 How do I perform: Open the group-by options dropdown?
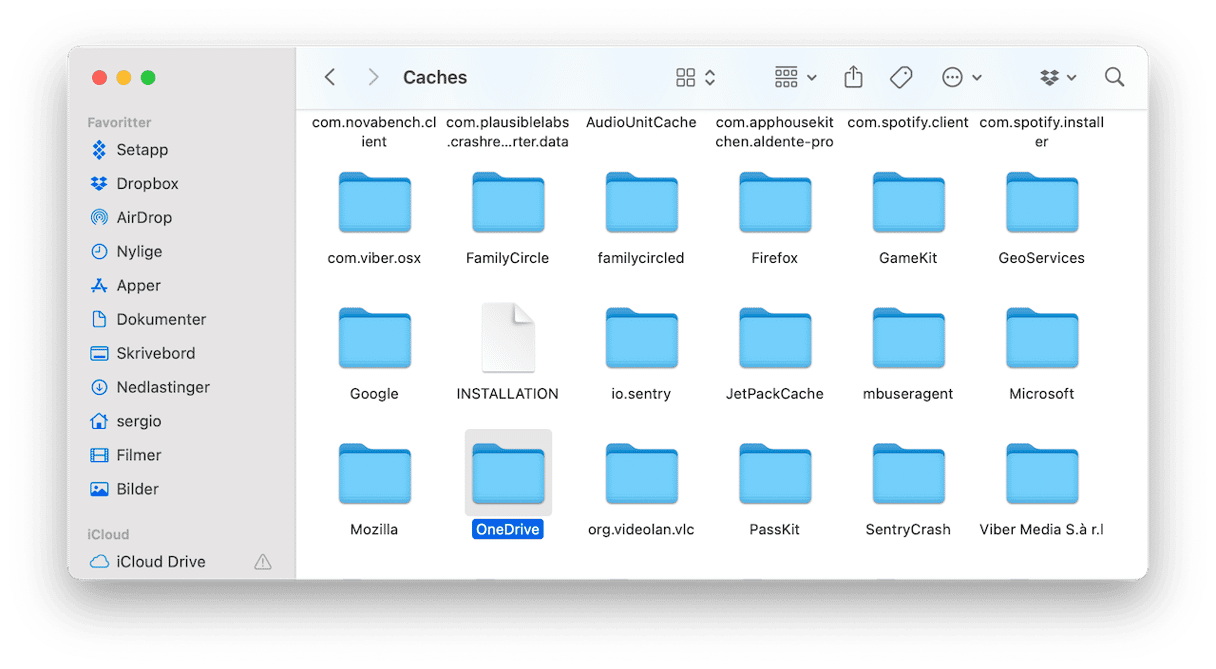(795, 77)
